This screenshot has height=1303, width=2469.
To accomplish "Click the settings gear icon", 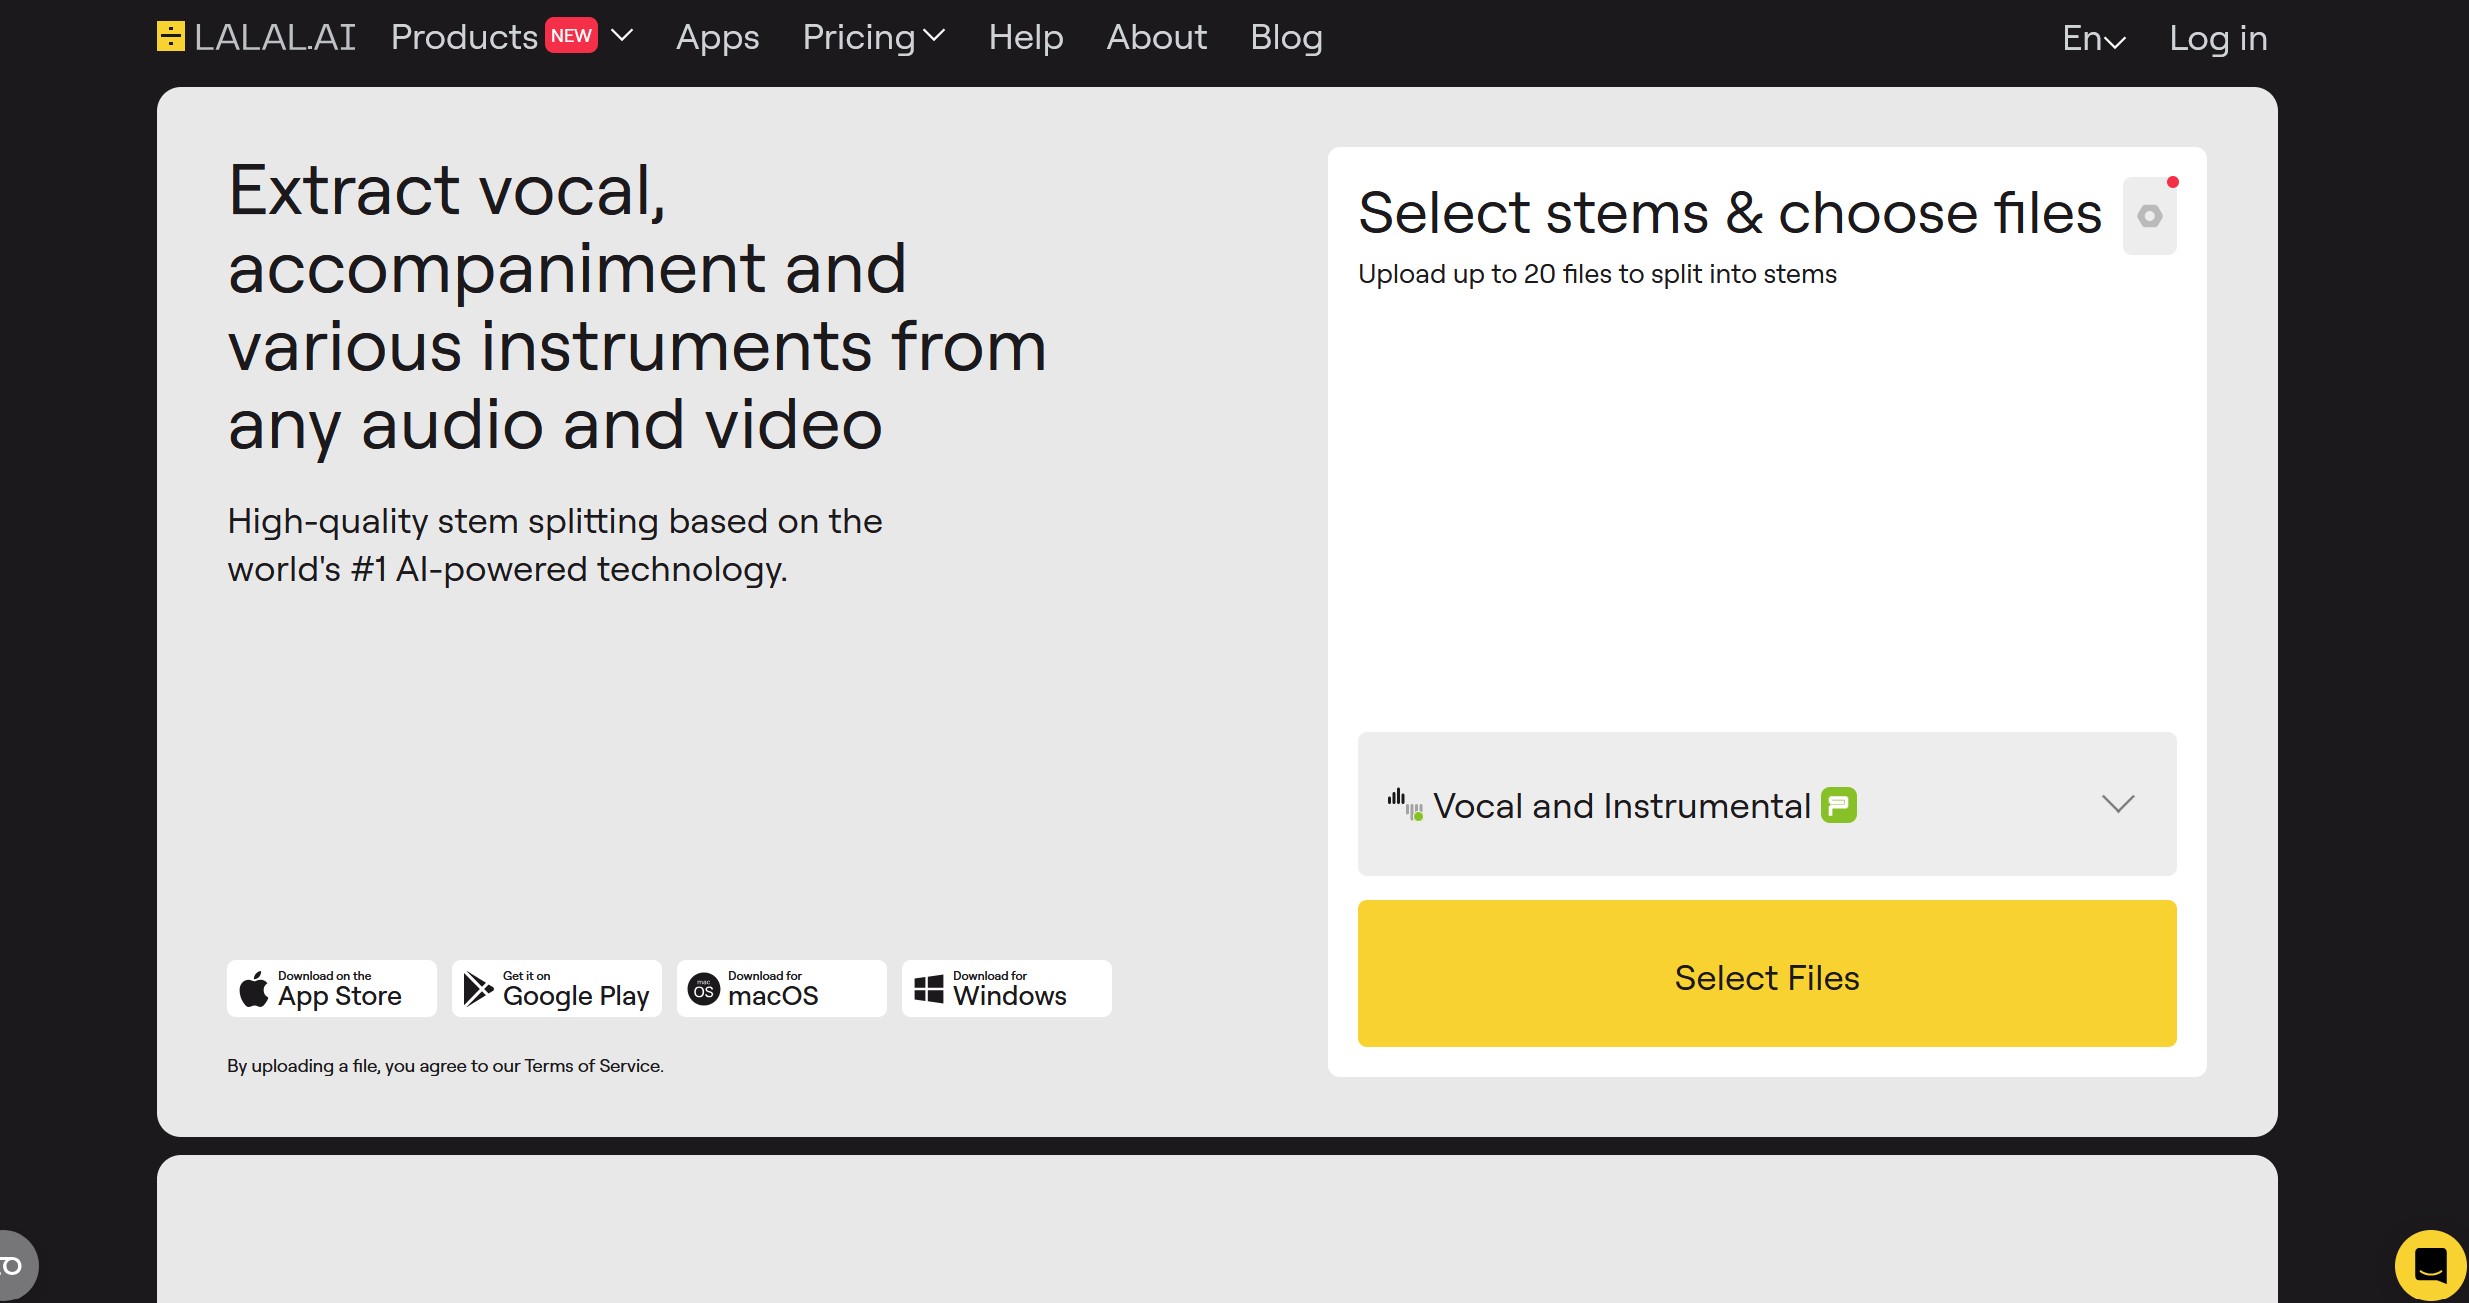I will [2151, 216].
